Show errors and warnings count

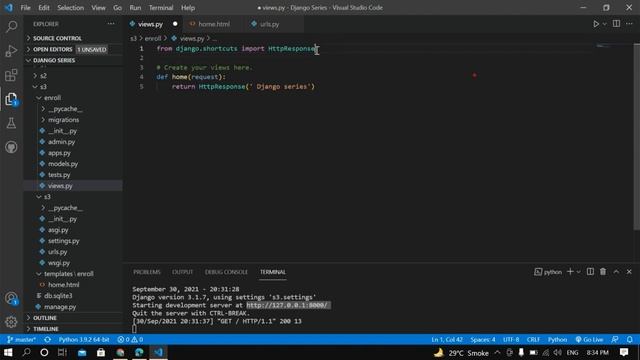pyautogui.click(x=130, y=340)
